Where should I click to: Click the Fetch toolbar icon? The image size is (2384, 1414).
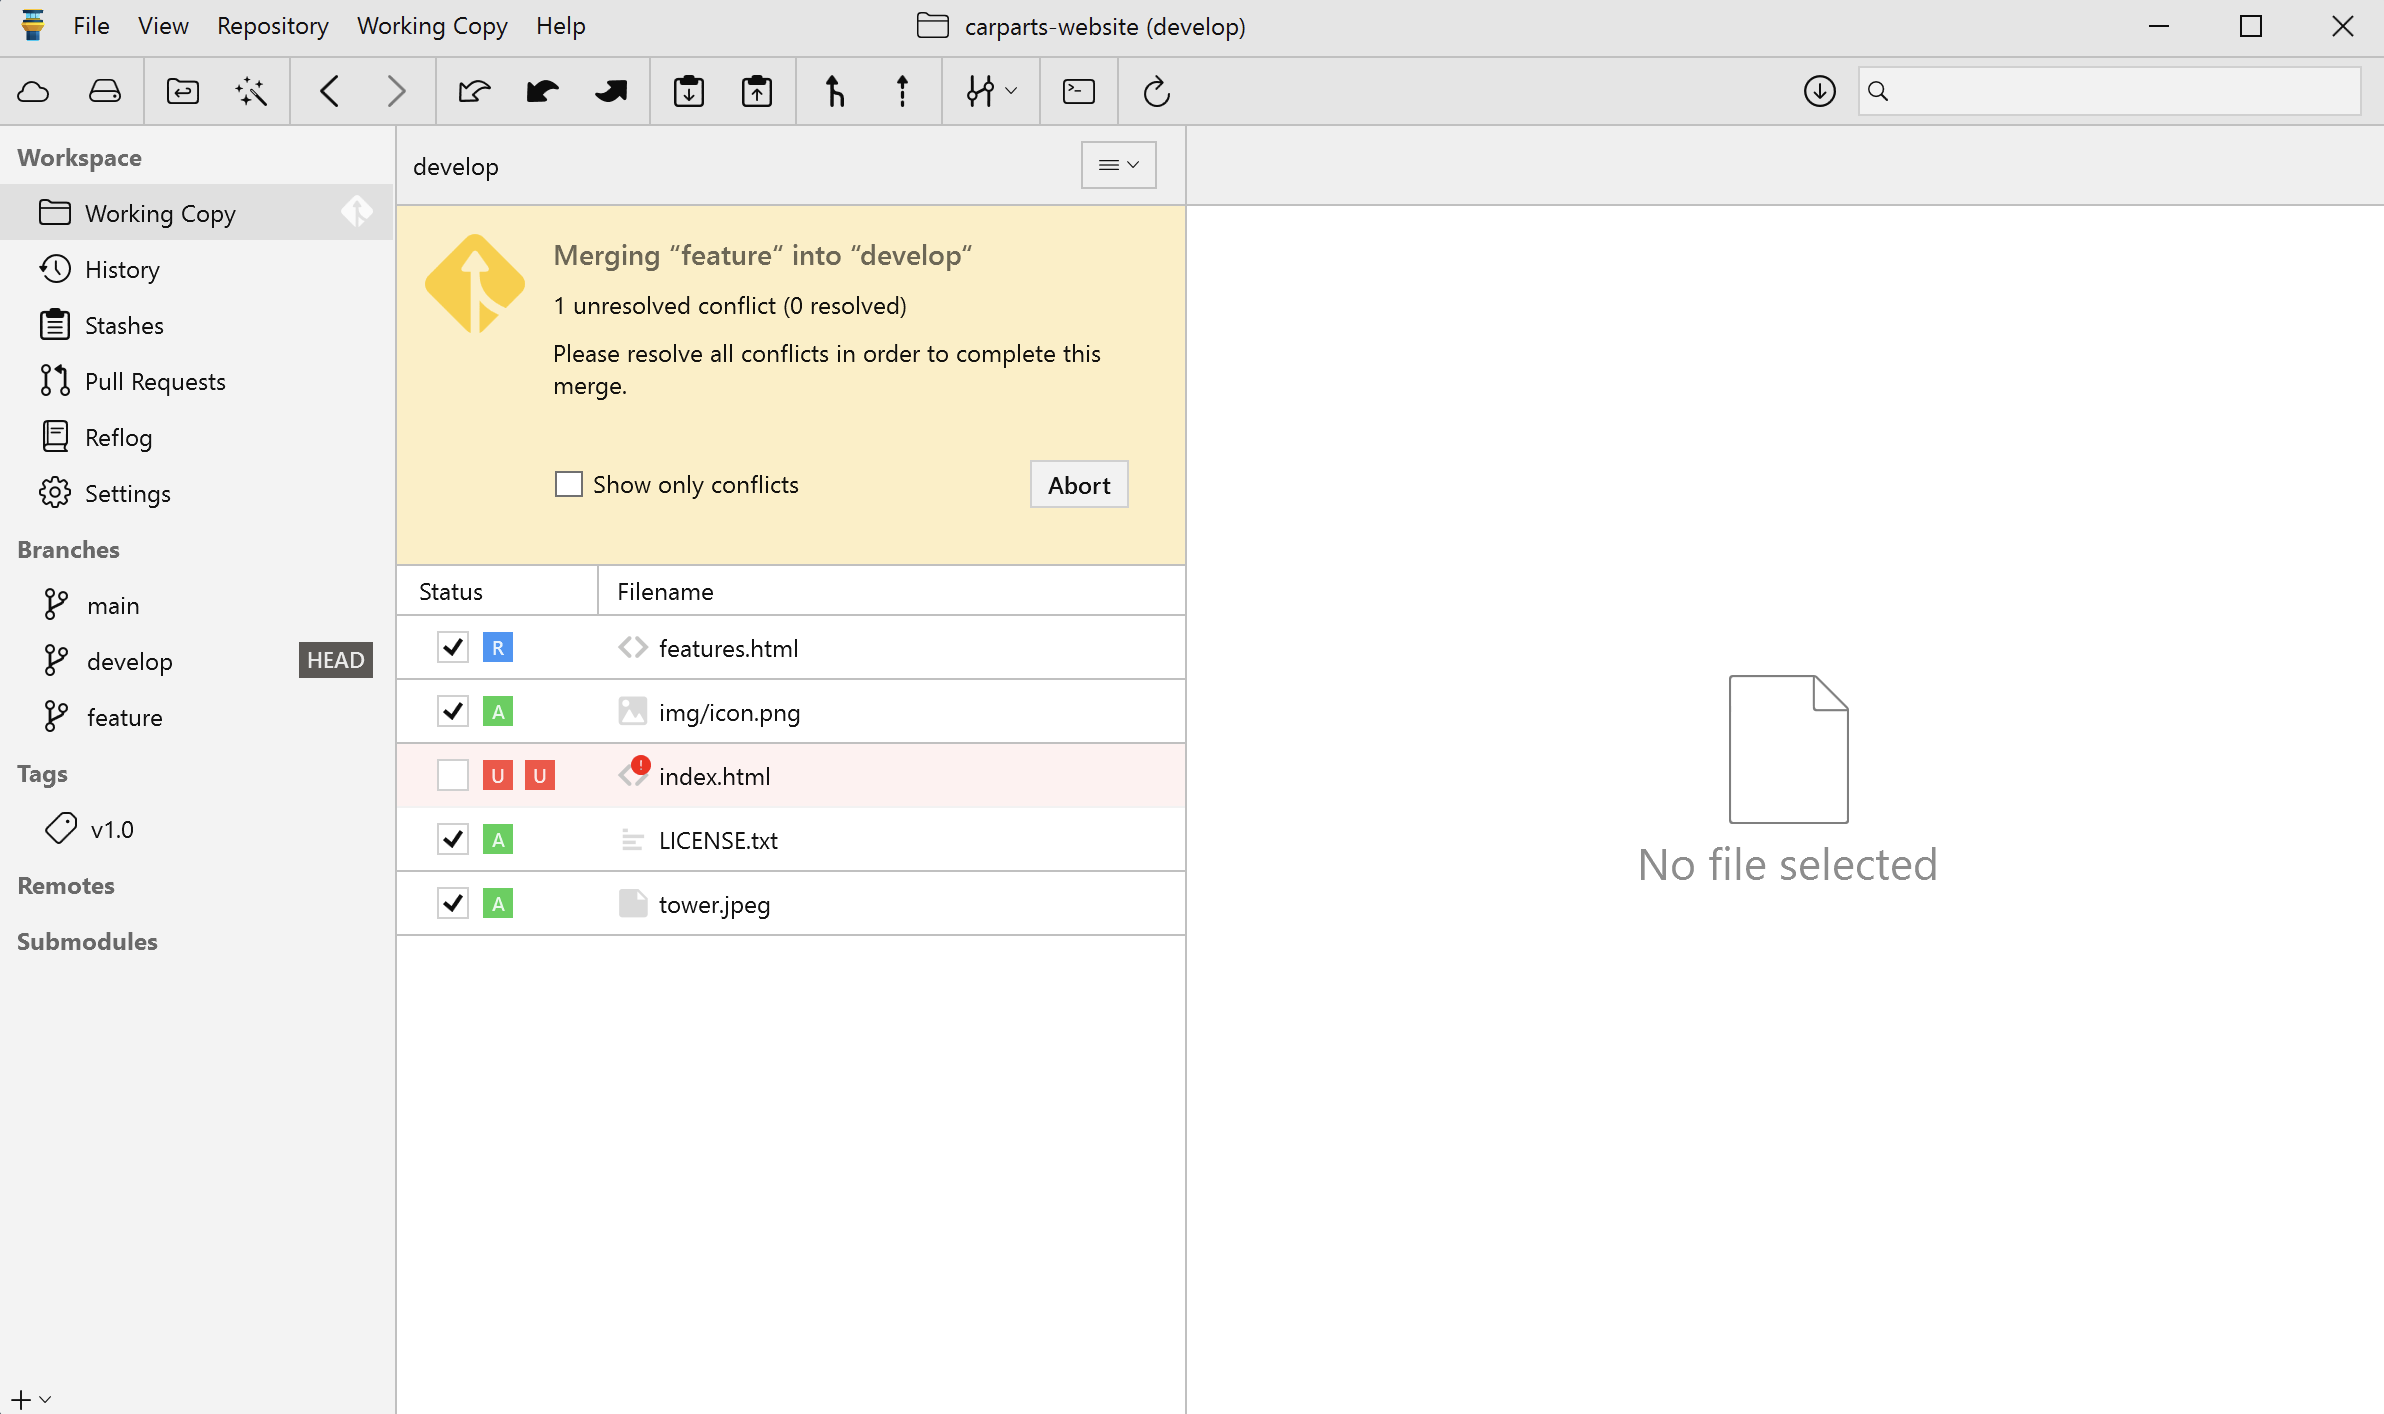474,92
